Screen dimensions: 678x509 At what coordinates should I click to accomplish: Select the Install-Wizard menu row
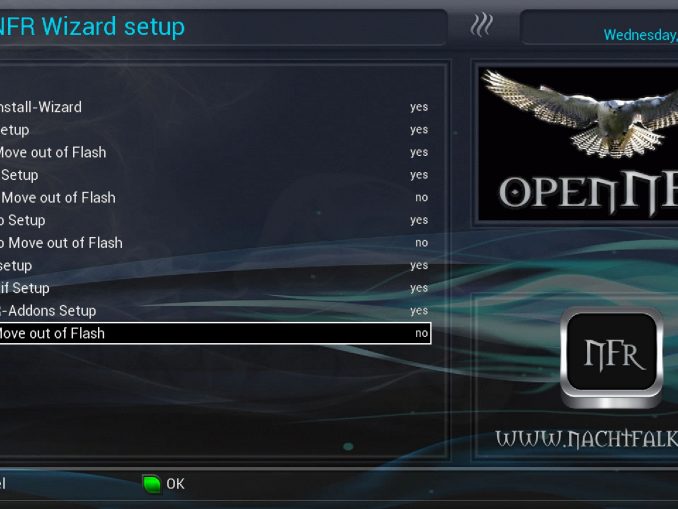[x=214, y=107]
